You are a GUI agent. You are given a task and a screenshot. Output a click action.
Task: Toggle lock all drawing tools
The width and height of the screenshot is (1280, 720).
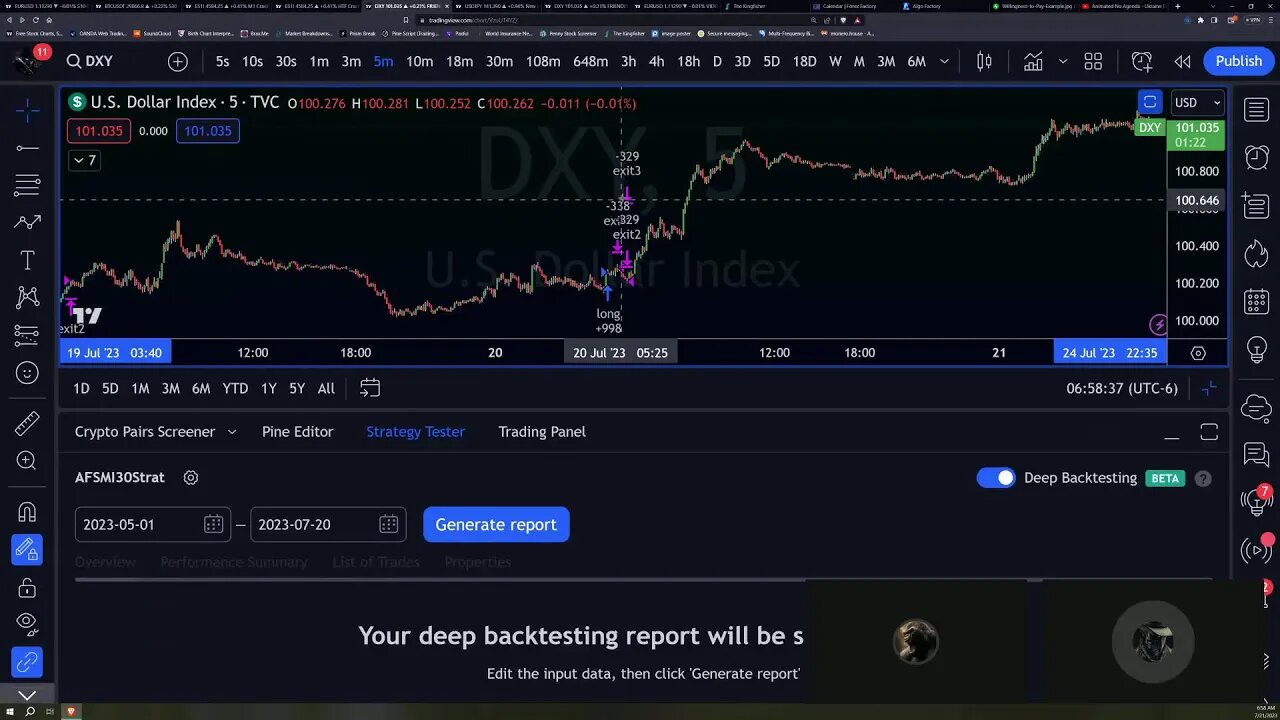tap(27, 588)
